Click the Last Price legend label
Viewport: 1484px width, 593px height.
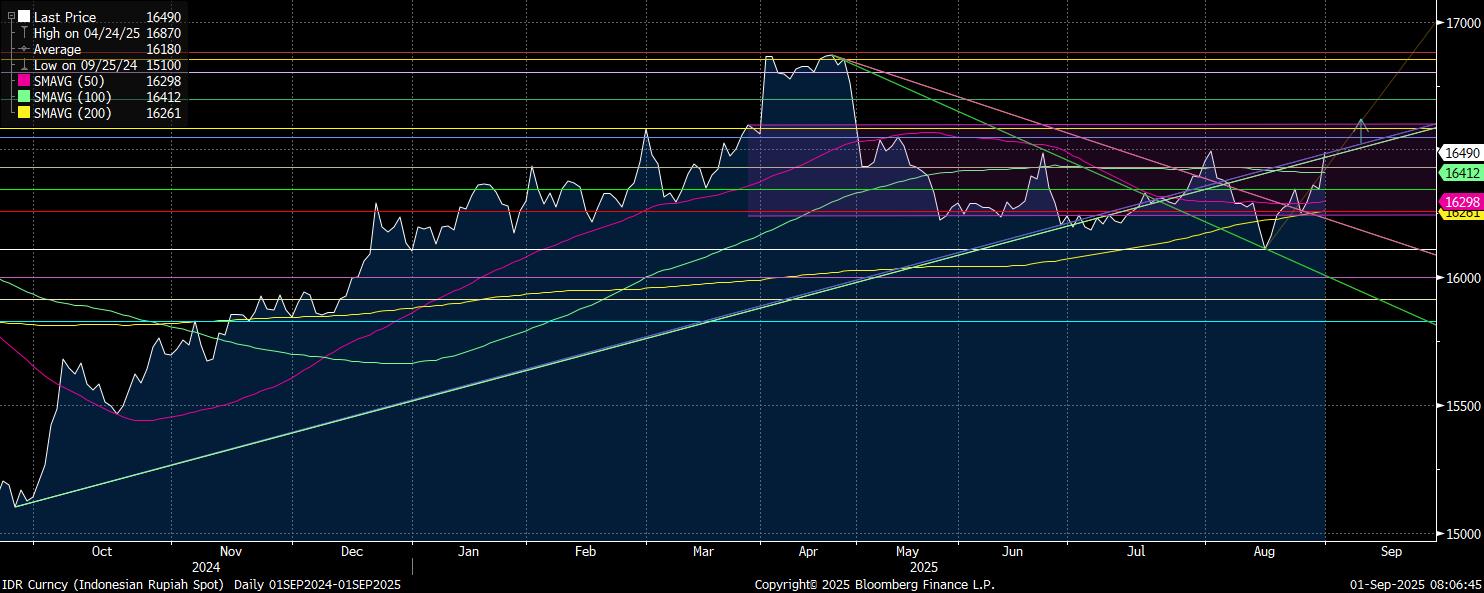click(x=66, y=17)
